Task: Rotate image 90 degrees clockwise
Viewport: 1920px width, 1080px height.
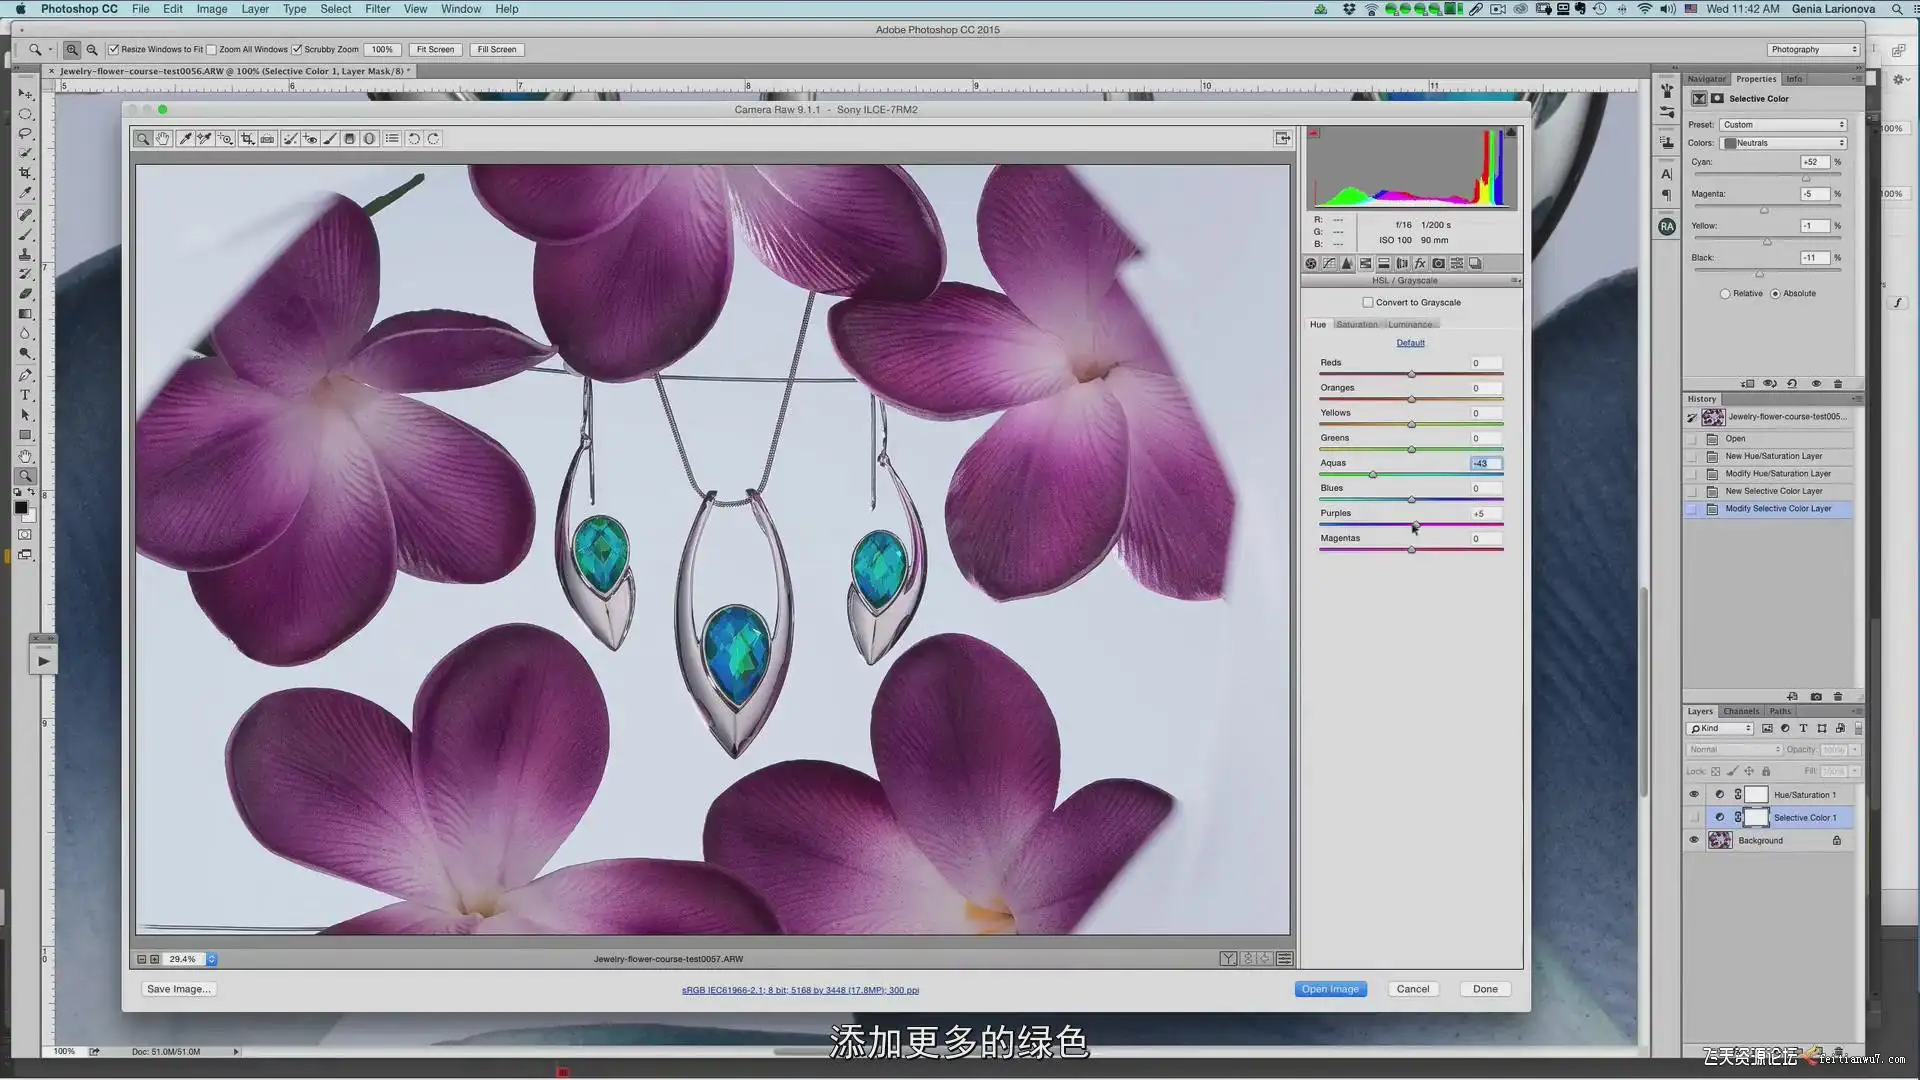Action: pyautogui.click(x=433, y=139)
